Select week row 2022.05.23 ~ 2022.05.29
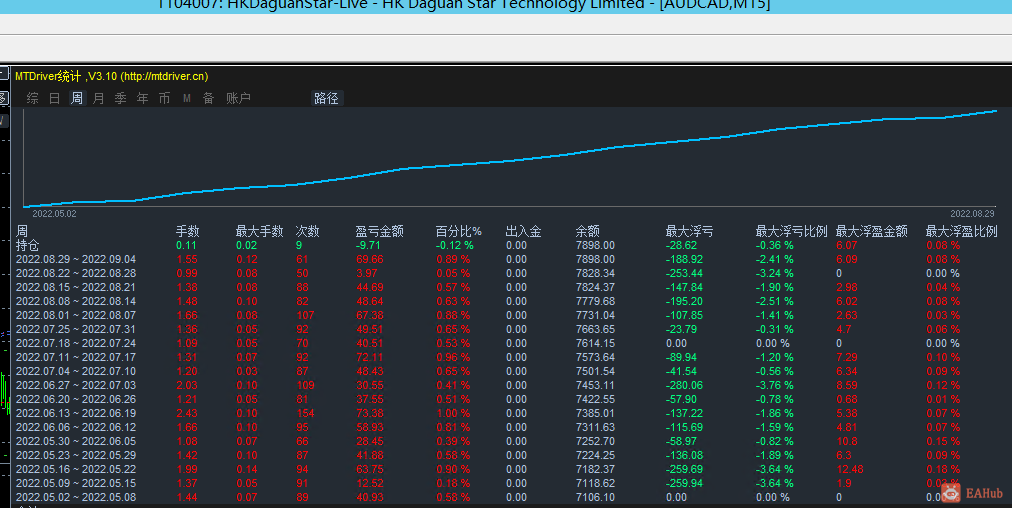Viewport: 1012px width, 508px height. pos(76,455)
